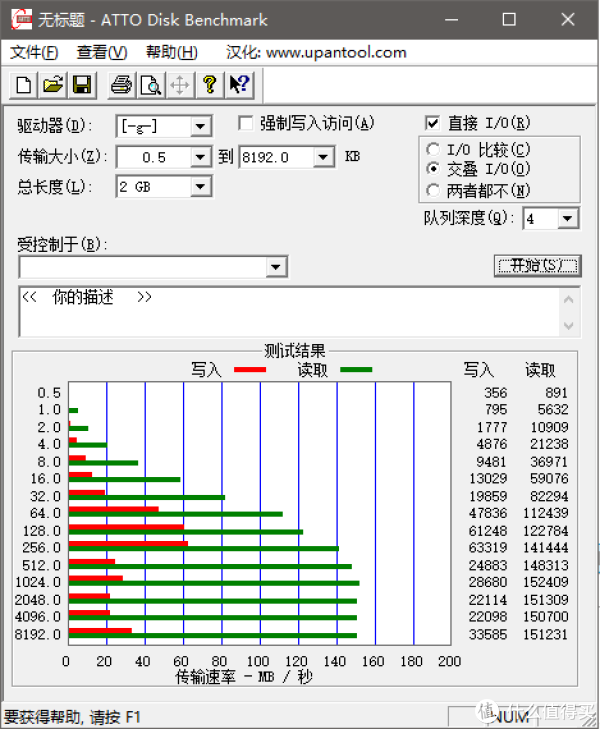Toggle the 直接 I/O checkbox
This screenshot has width=600, height=729.
[432, 123]
